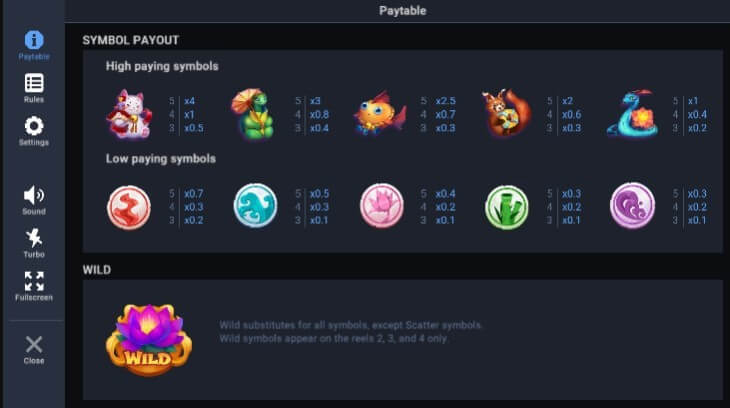Viewport: 730px width, 408px height.
Task: Open the Paytable info tab
Action: [33, 45]
